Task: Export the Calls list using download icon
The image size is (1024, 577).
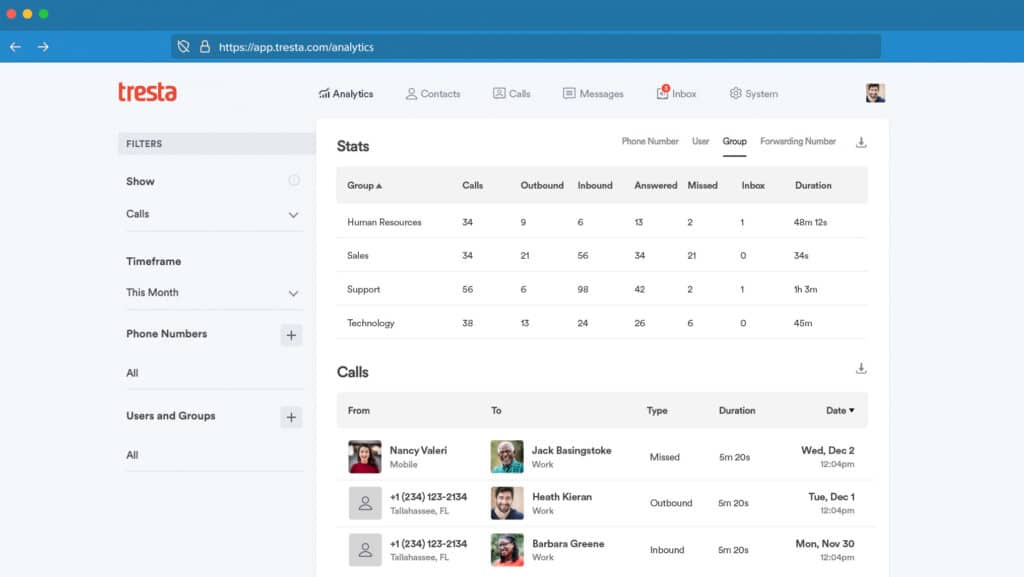Action: click(861, 368)
